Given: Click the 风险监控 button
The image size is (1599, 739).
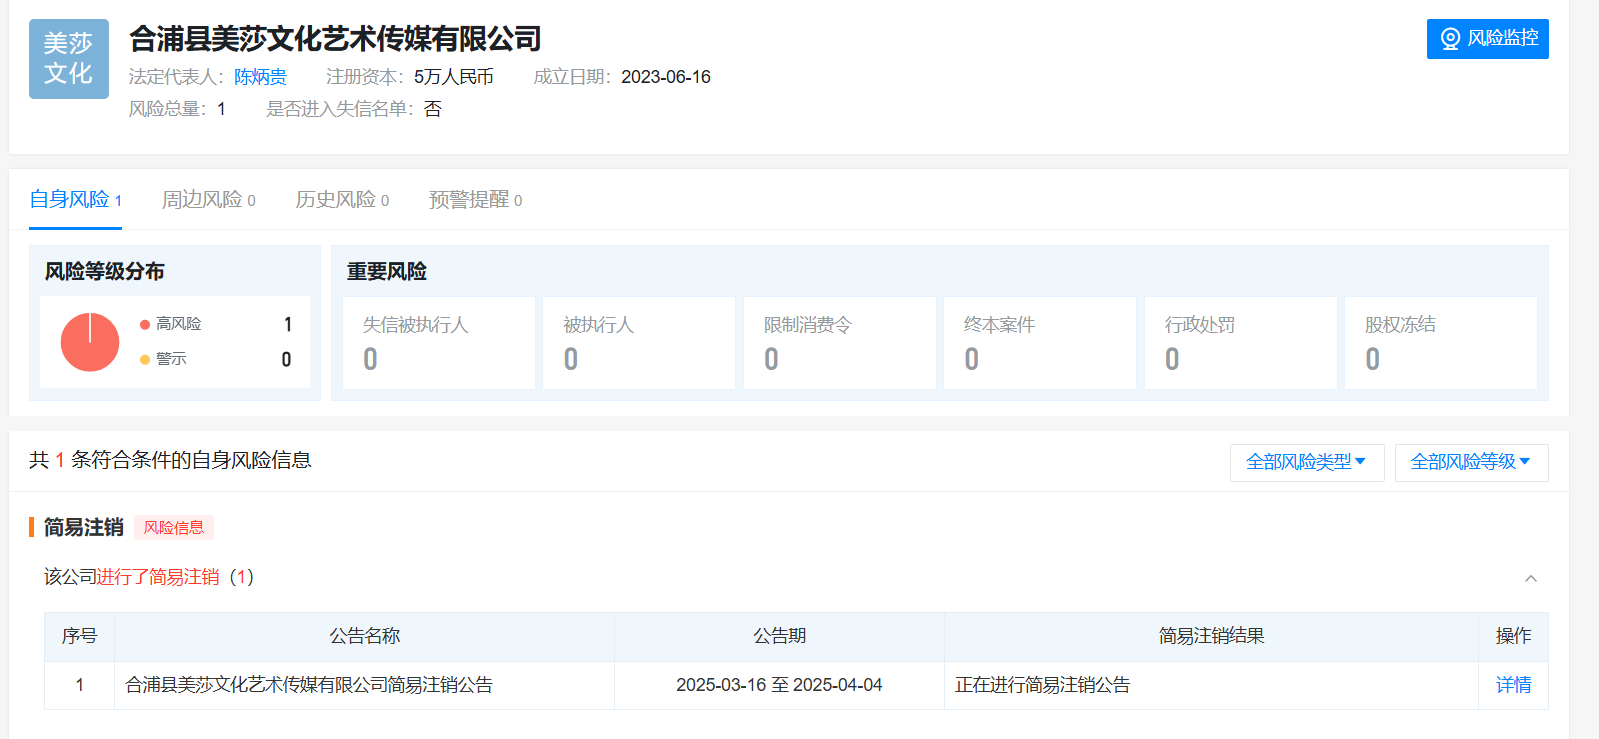Looking at the screenshot, I should click(x=1487, y=39).
